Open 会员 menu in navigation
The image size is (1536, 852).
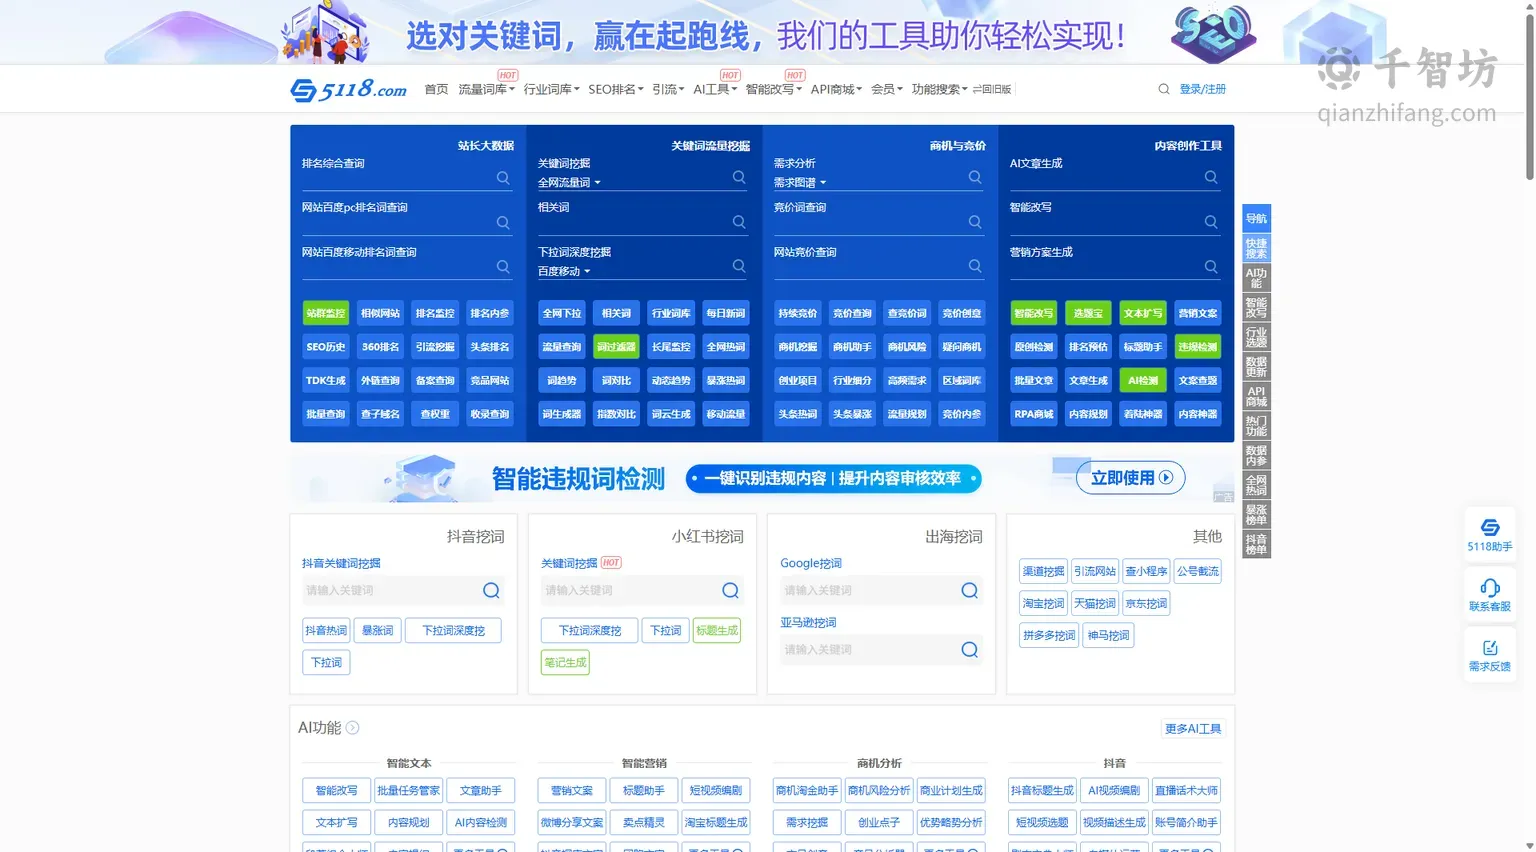[886, 89]
